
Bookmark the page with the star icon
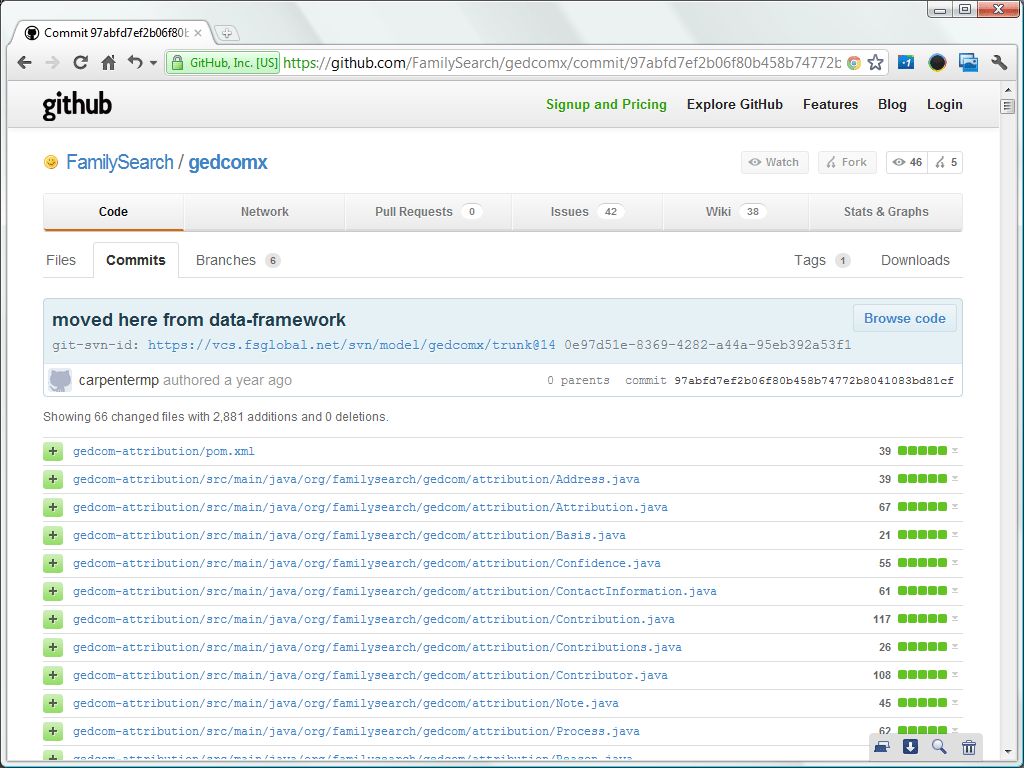[x=876, y=63]
